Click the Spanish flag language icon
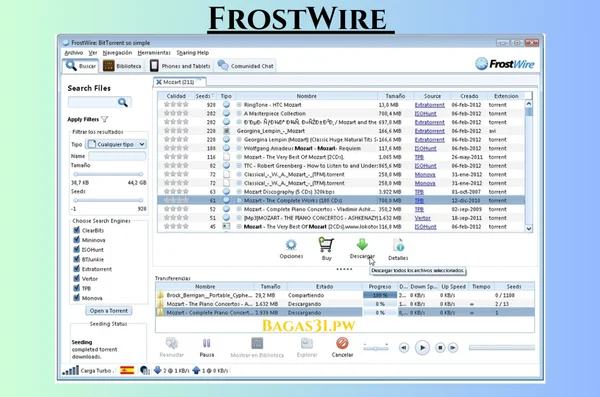 point(127,370)
